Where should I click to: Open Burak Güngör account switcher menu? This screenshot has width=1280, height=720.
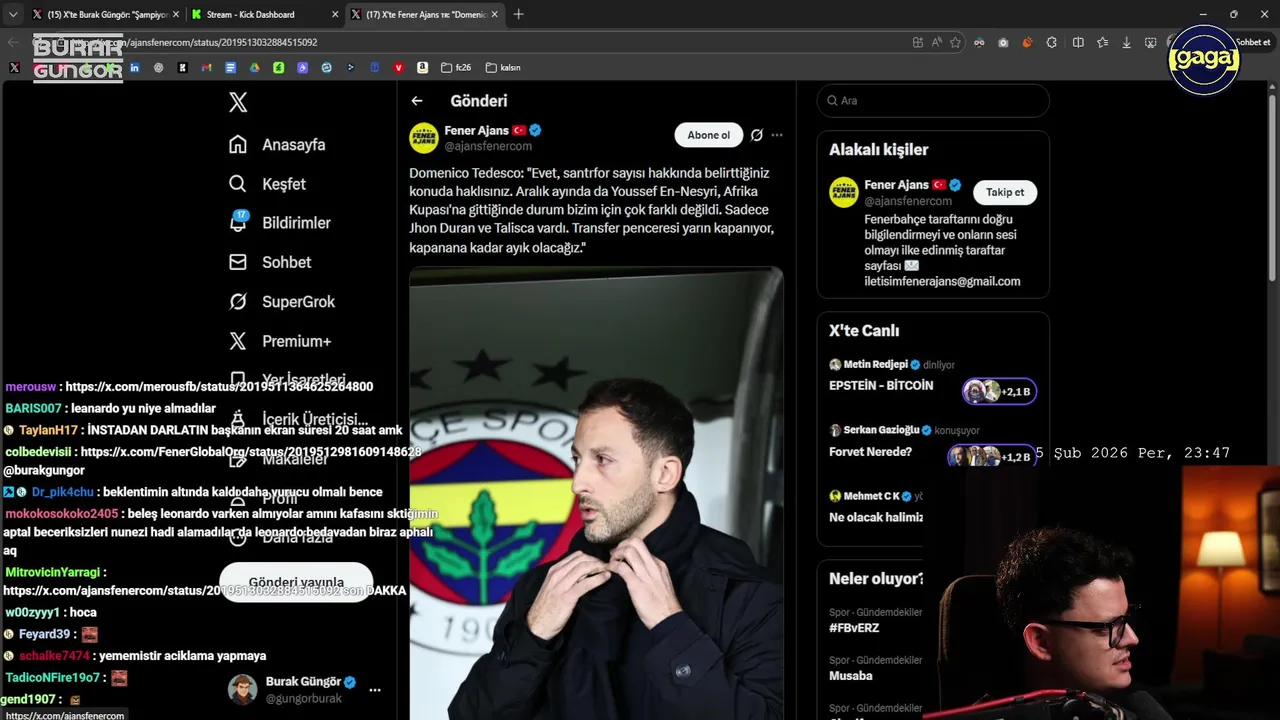click(x=304, y=690)
